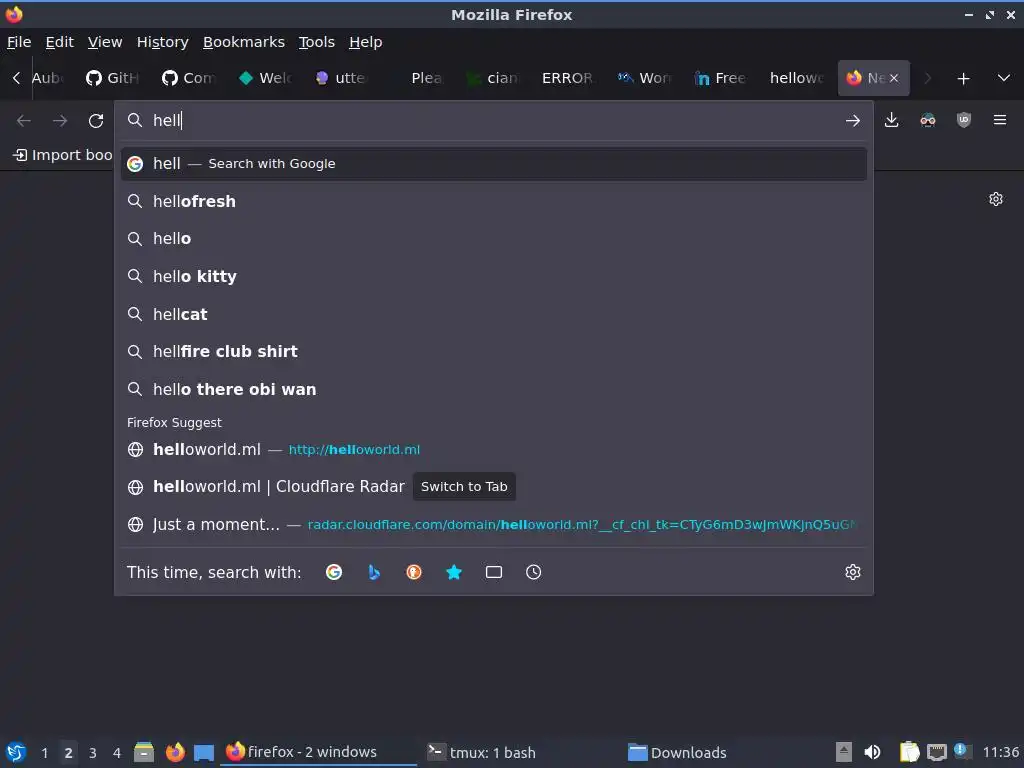Switch to the ERROR tab
The width and height of the screenshot is (1024, 768).
569,78
